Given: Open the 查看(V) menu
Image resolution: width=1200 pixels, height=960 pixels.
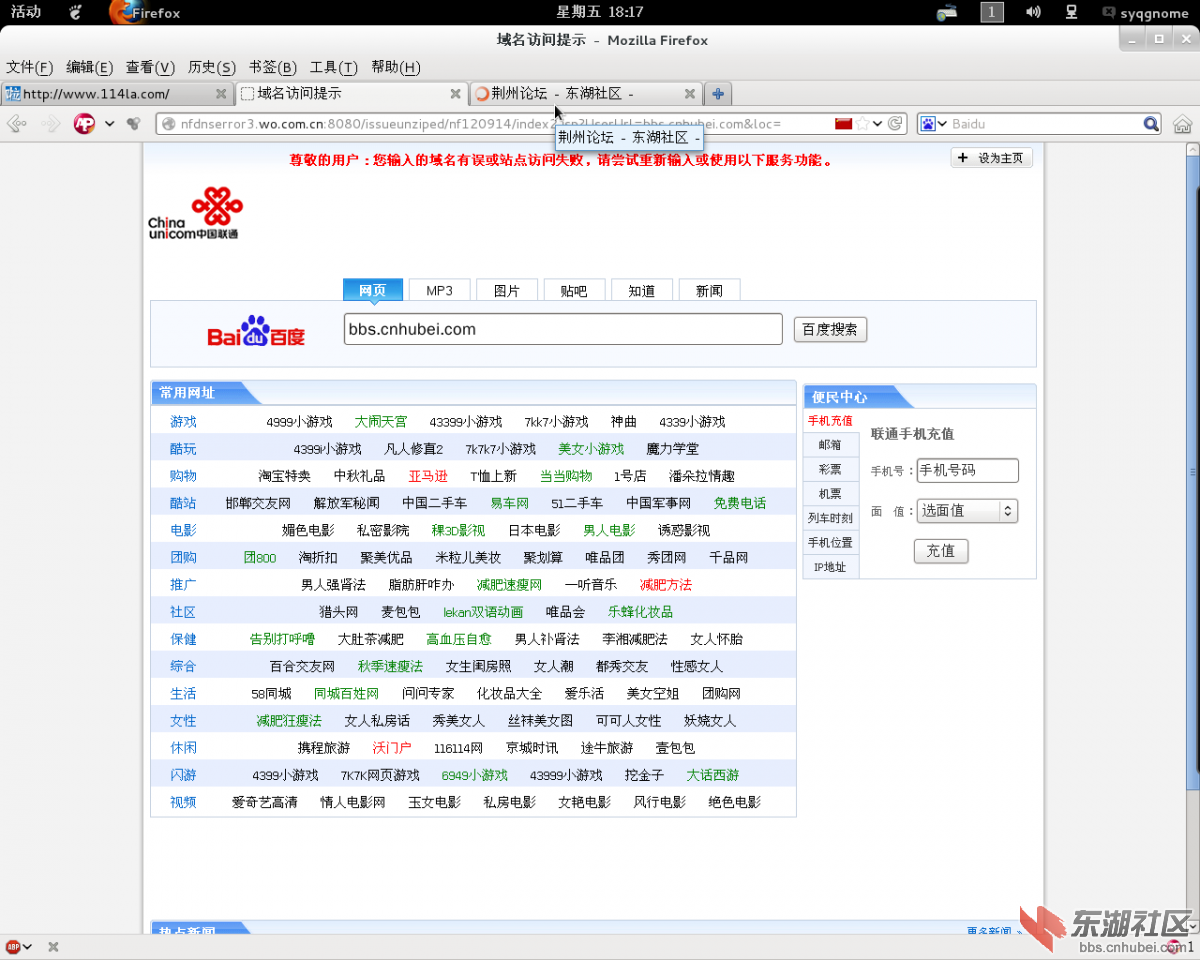Looking at the screenshot, I should pos(150,67).
